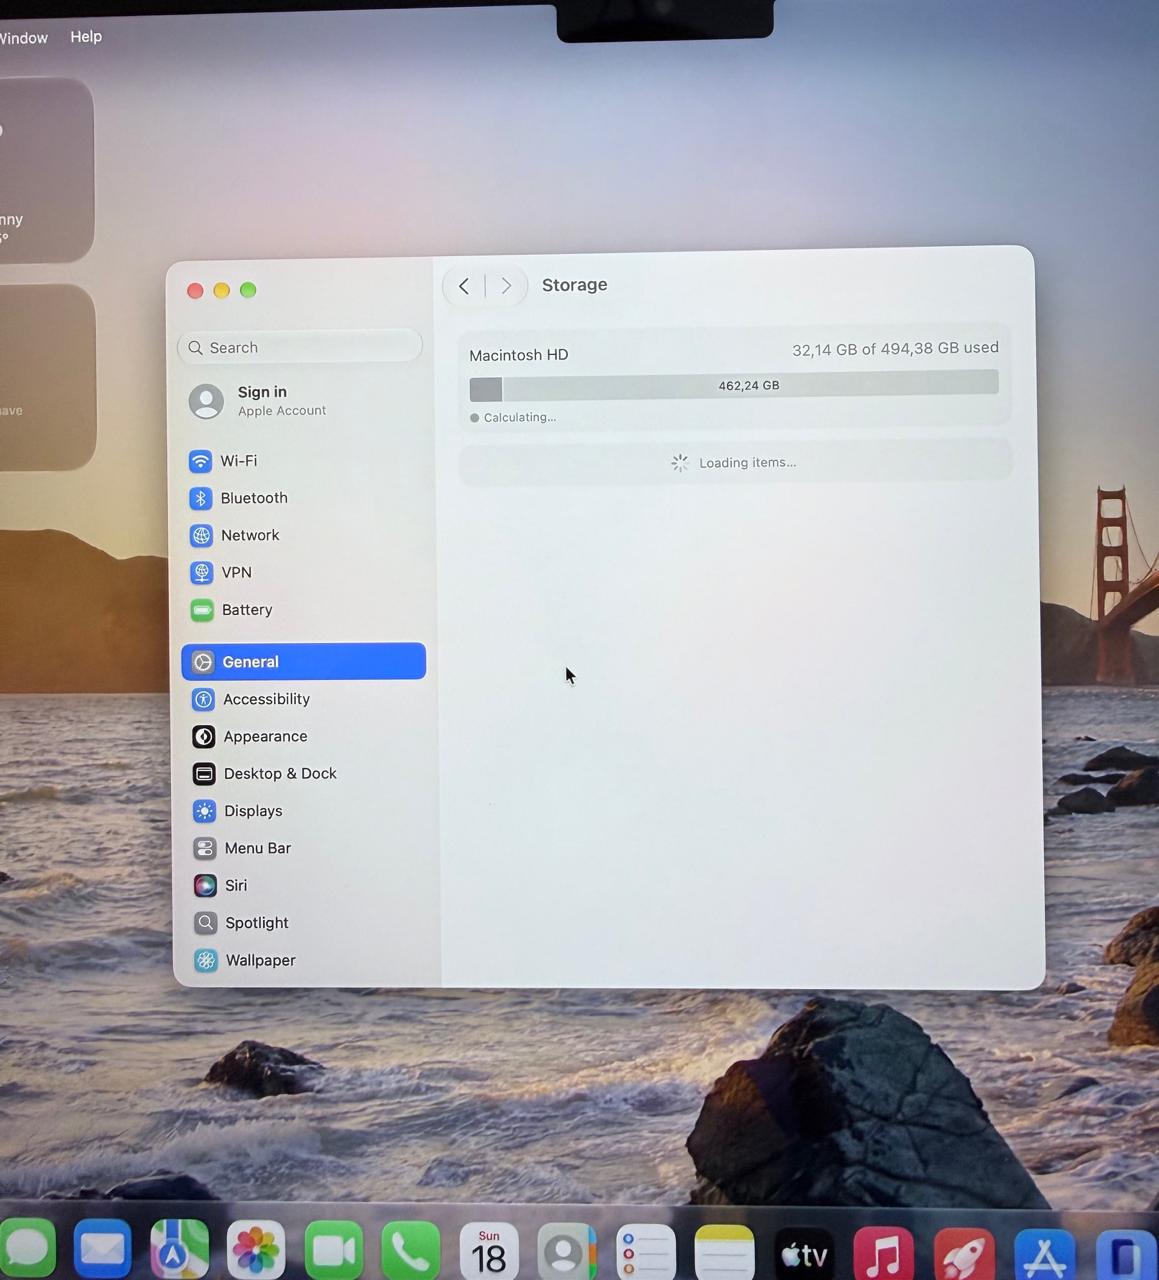1159x1280 pixels.
Task: Minimize the settings window with yellow button
Action: [x=222, y=290]
